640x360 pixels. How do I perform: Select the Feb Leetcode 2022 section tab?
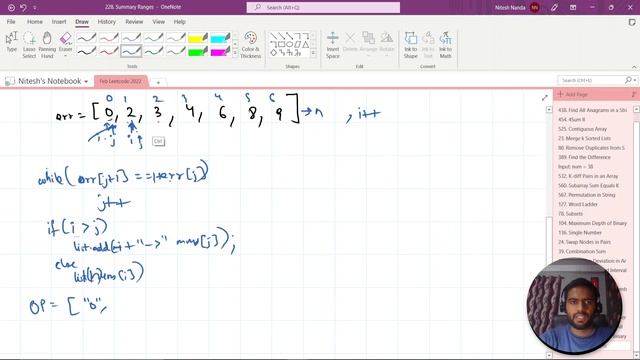pos(120,81)
